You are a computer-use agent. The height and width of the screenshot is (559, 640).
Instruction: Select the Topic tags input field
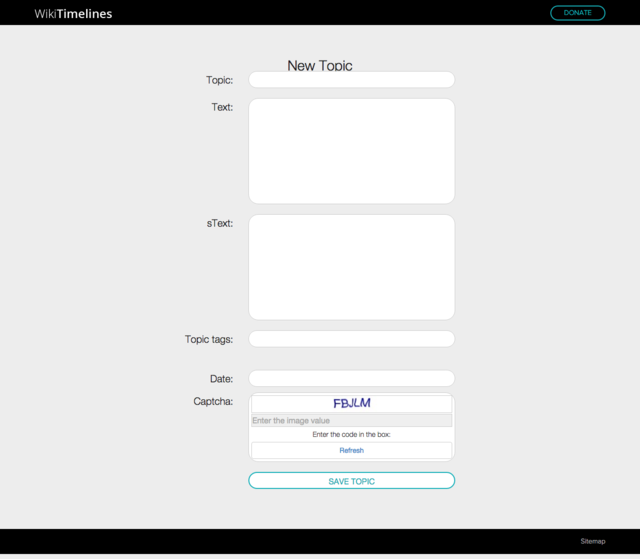351,339
